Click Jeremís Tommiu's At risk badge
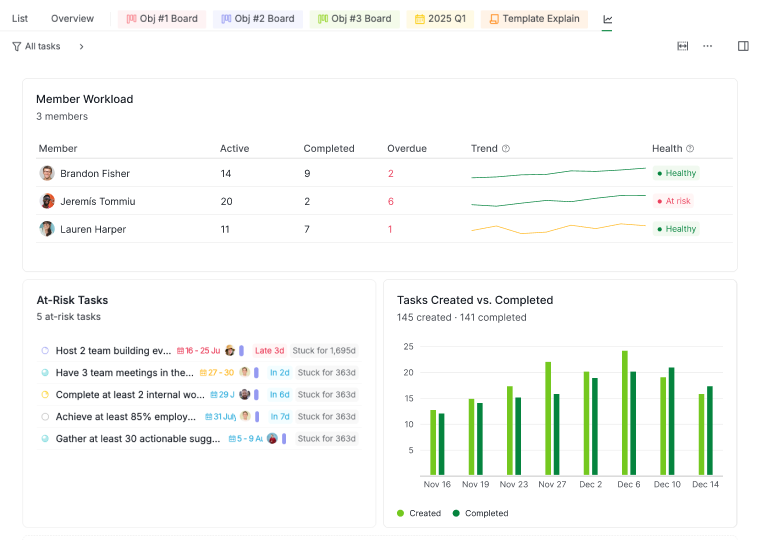 673,201
